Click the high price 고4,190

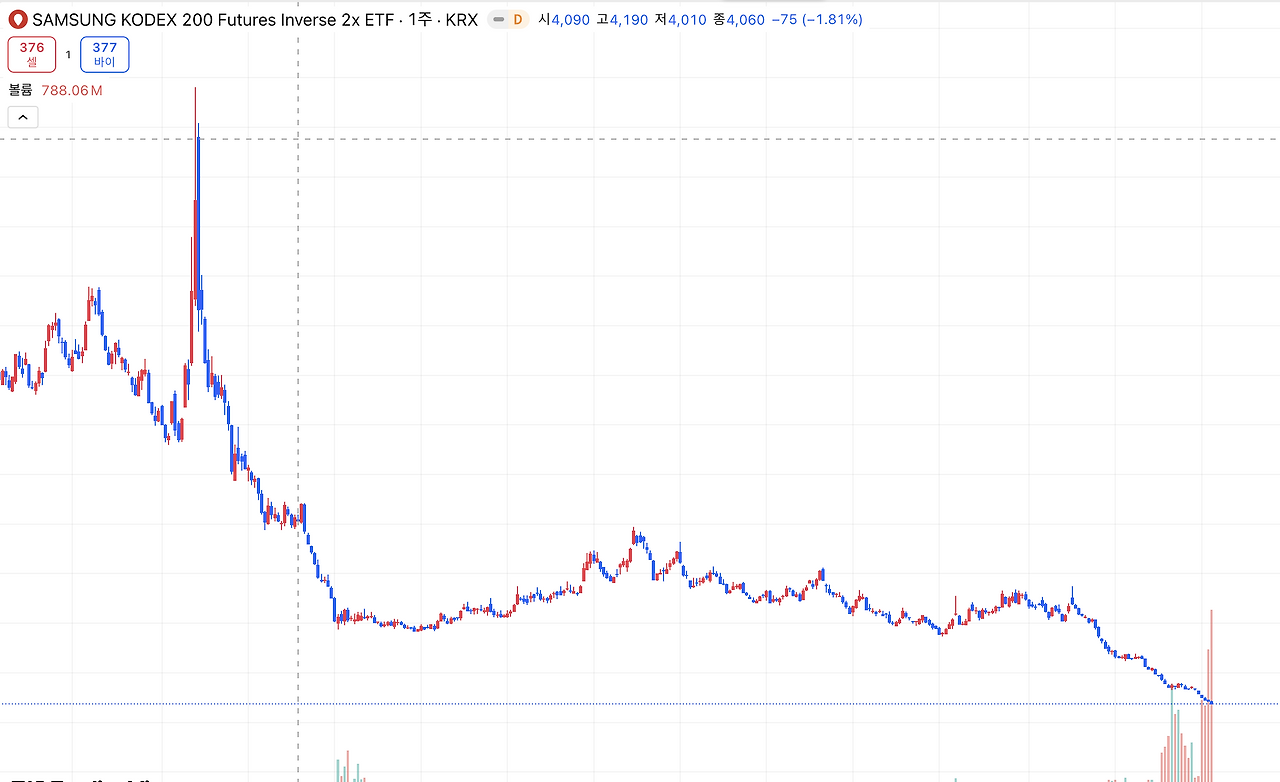point(623,19)
